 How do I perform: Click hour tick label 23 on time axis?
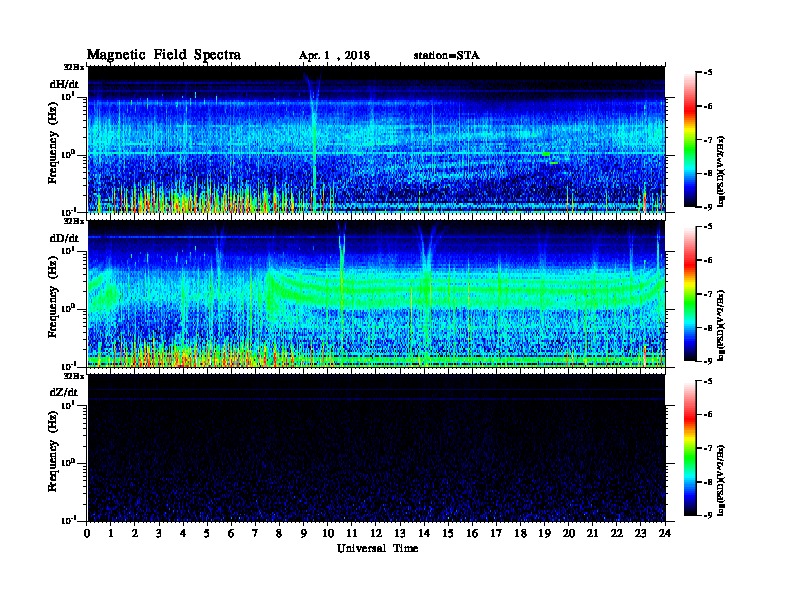click(641, 533)
